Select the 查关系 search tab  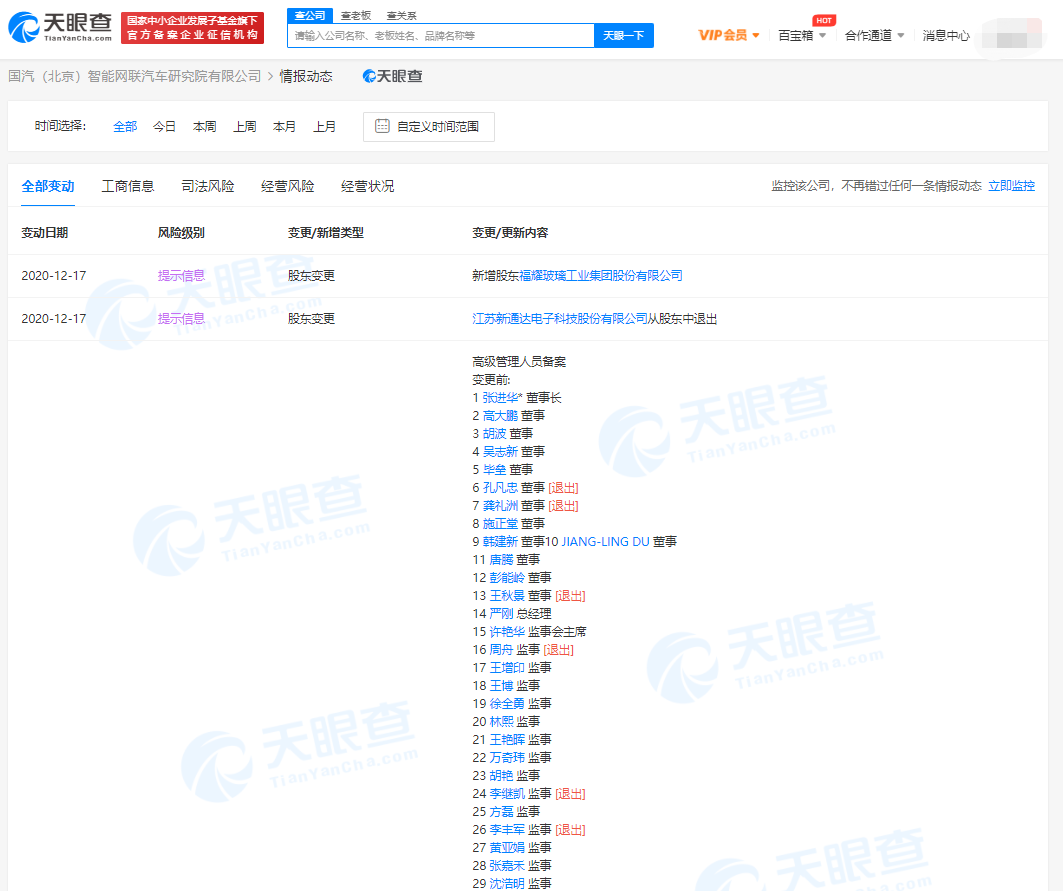click(x=401, y=16)
